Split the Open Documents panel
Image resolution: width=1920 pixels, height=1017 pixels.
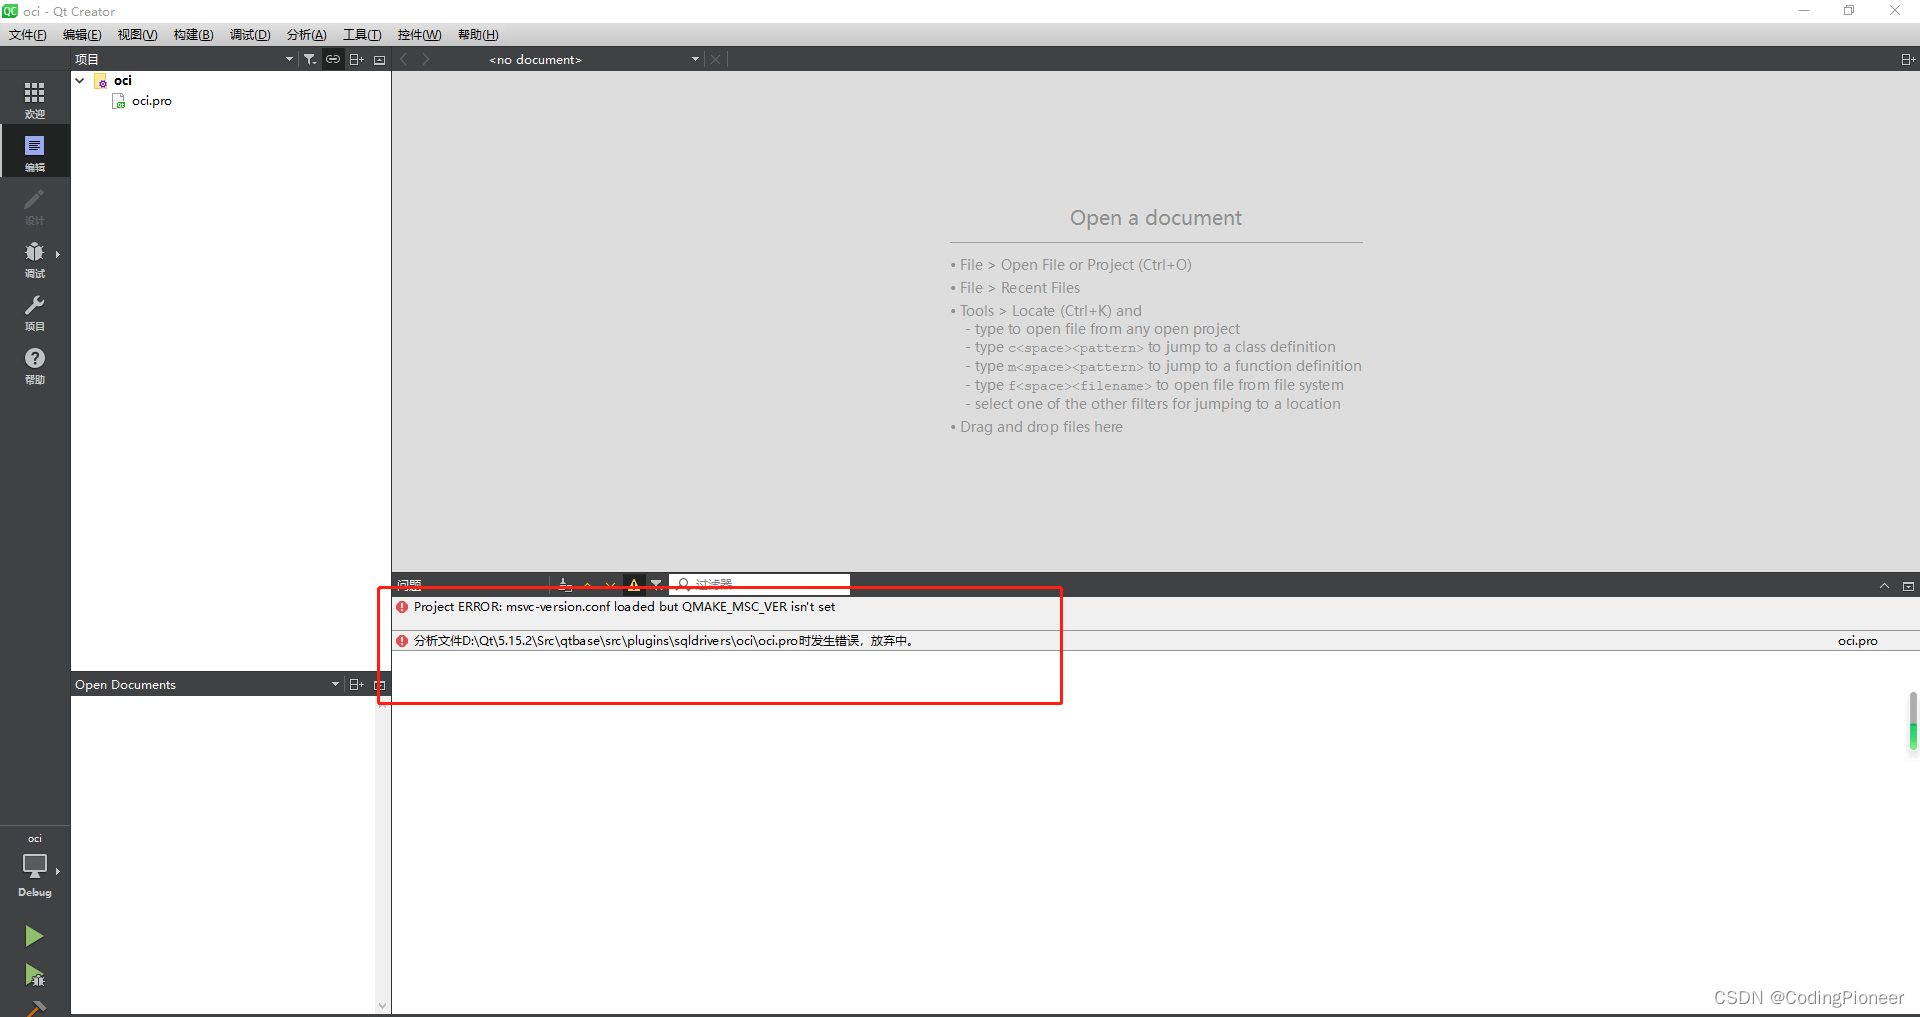point(356,684)
